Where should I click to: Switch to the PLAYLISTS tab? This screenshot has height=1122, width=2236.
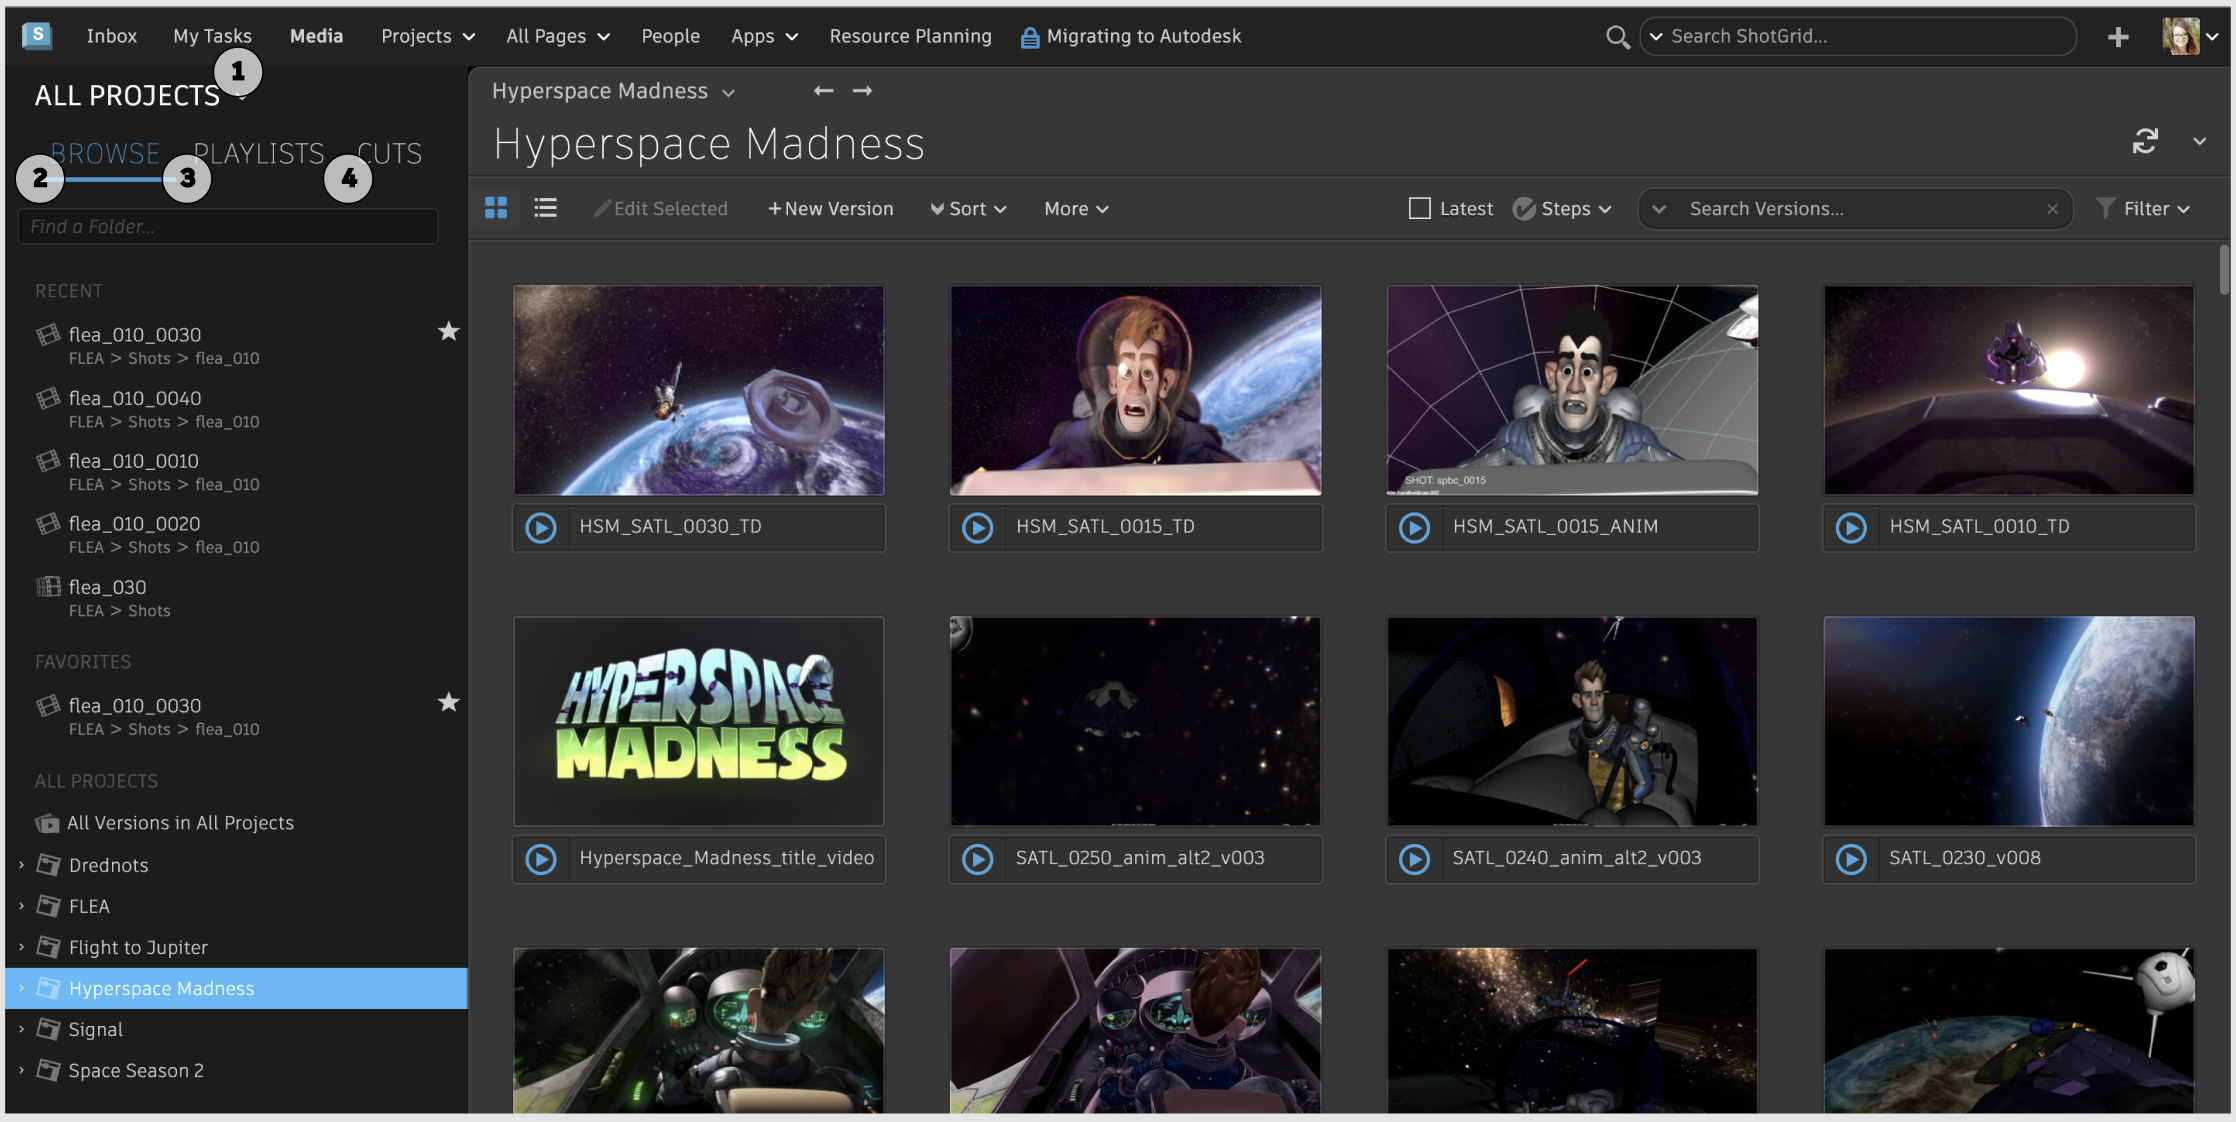[x=259, y=152]
